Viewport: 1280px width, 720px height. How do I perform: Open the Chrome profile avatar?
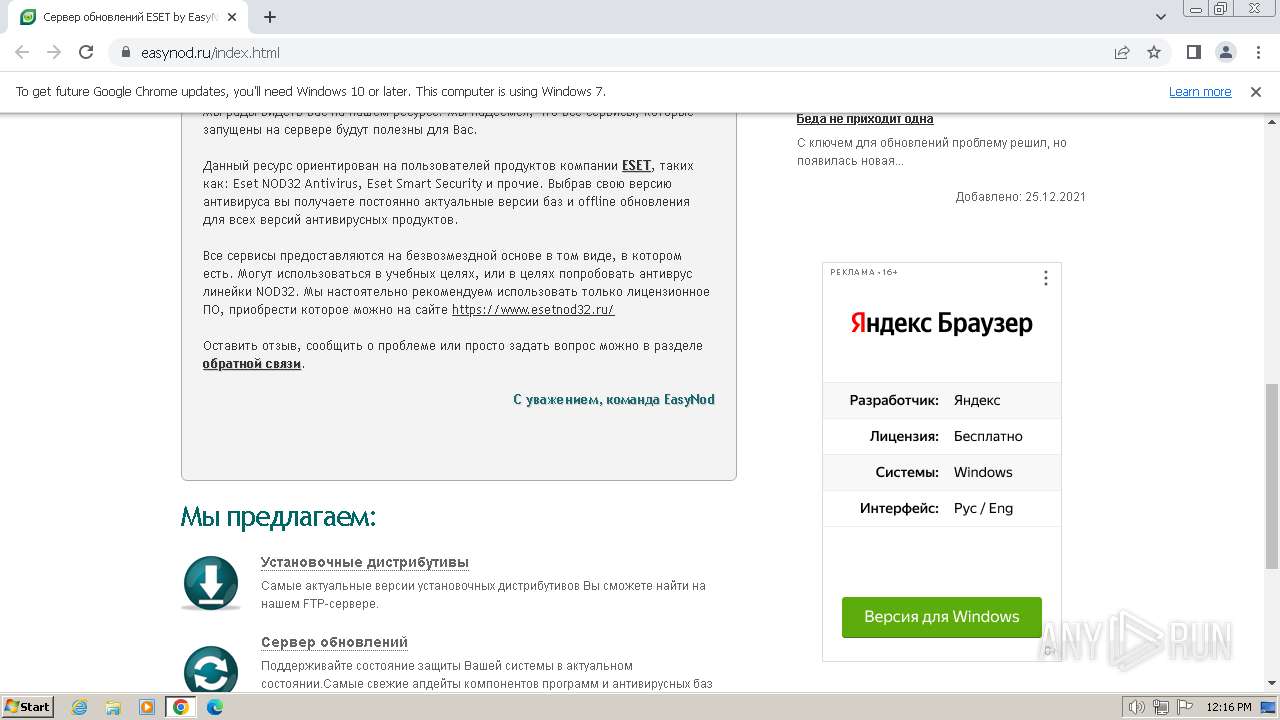pos(1225,52)
